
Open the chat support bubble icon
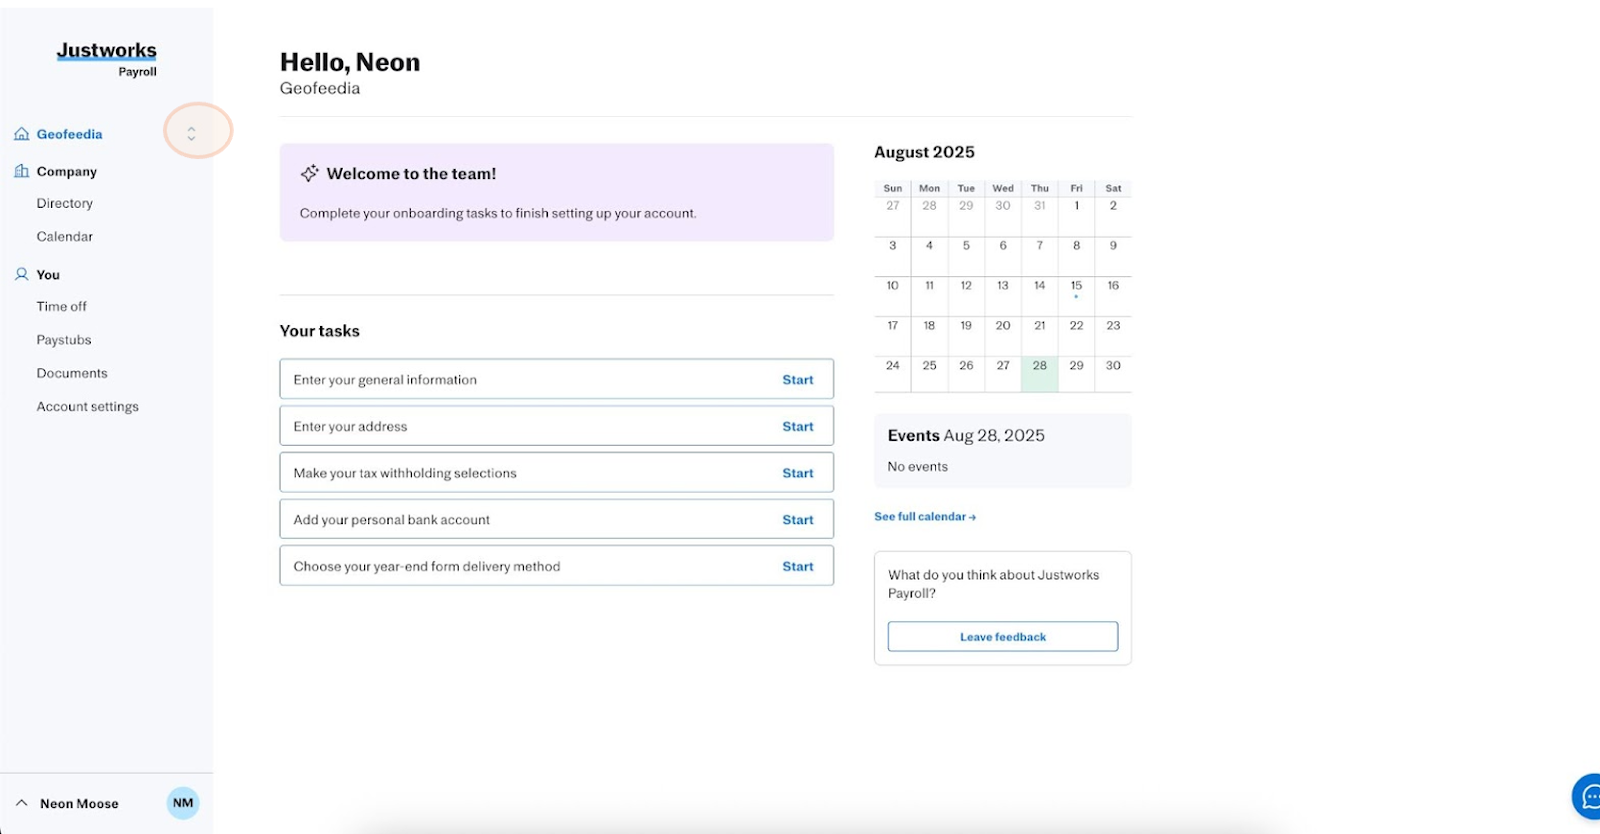click(1589, 797)
